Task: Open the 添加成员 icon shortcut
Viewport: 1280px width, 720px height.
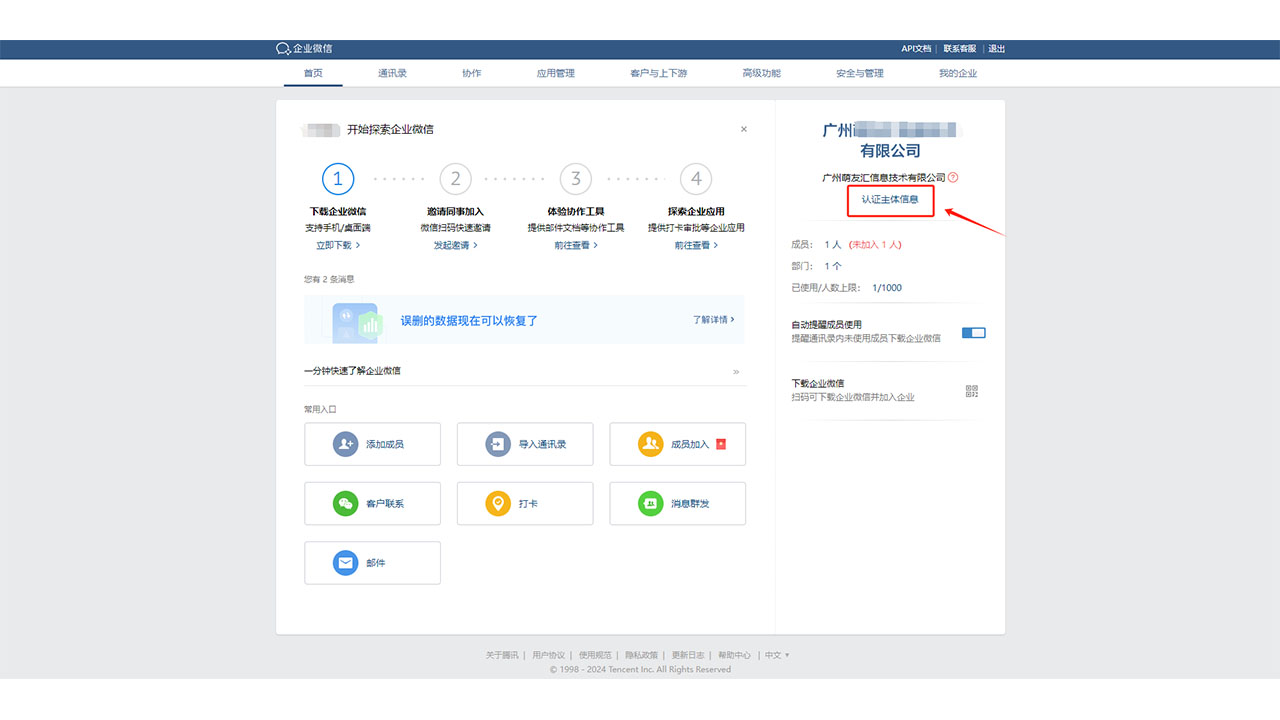Action: [345, 444]
